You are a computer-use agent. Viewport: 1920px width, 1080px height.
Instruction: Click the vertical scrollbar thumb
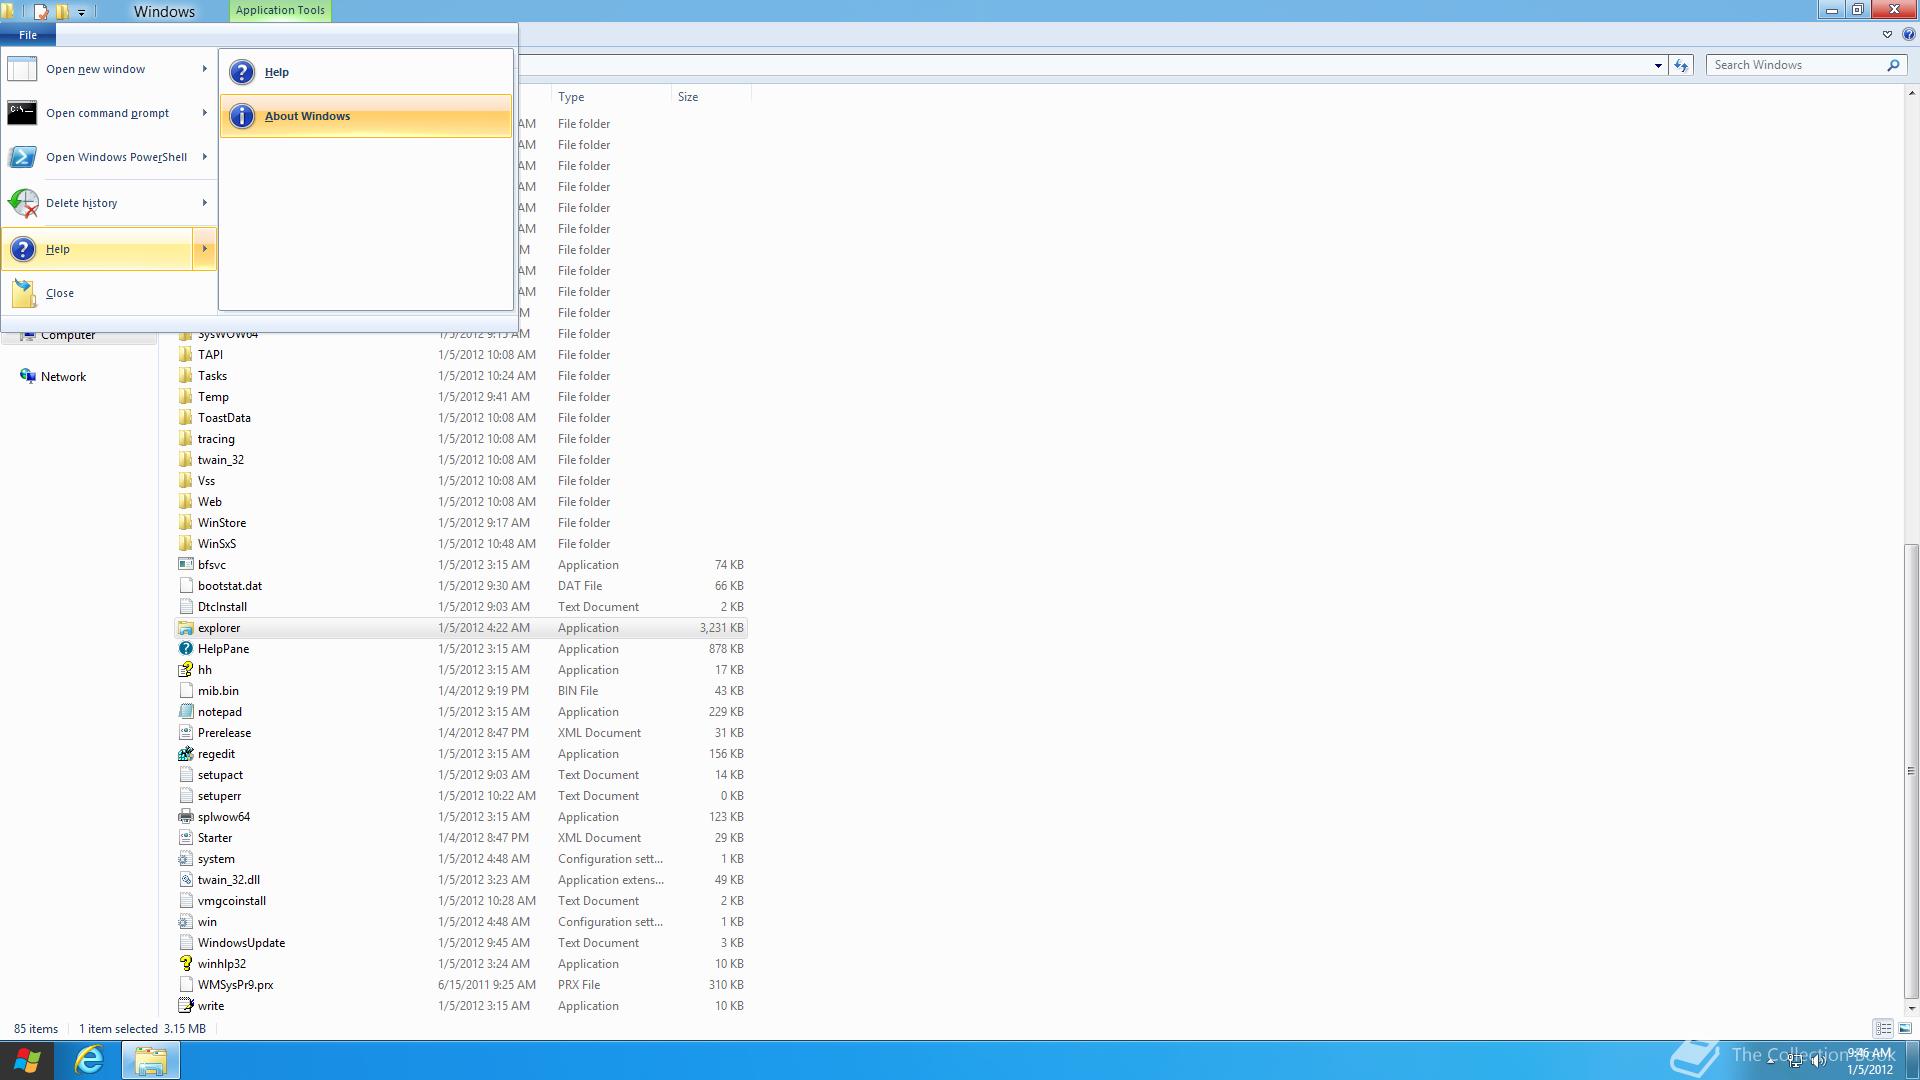coord(1911,770)
